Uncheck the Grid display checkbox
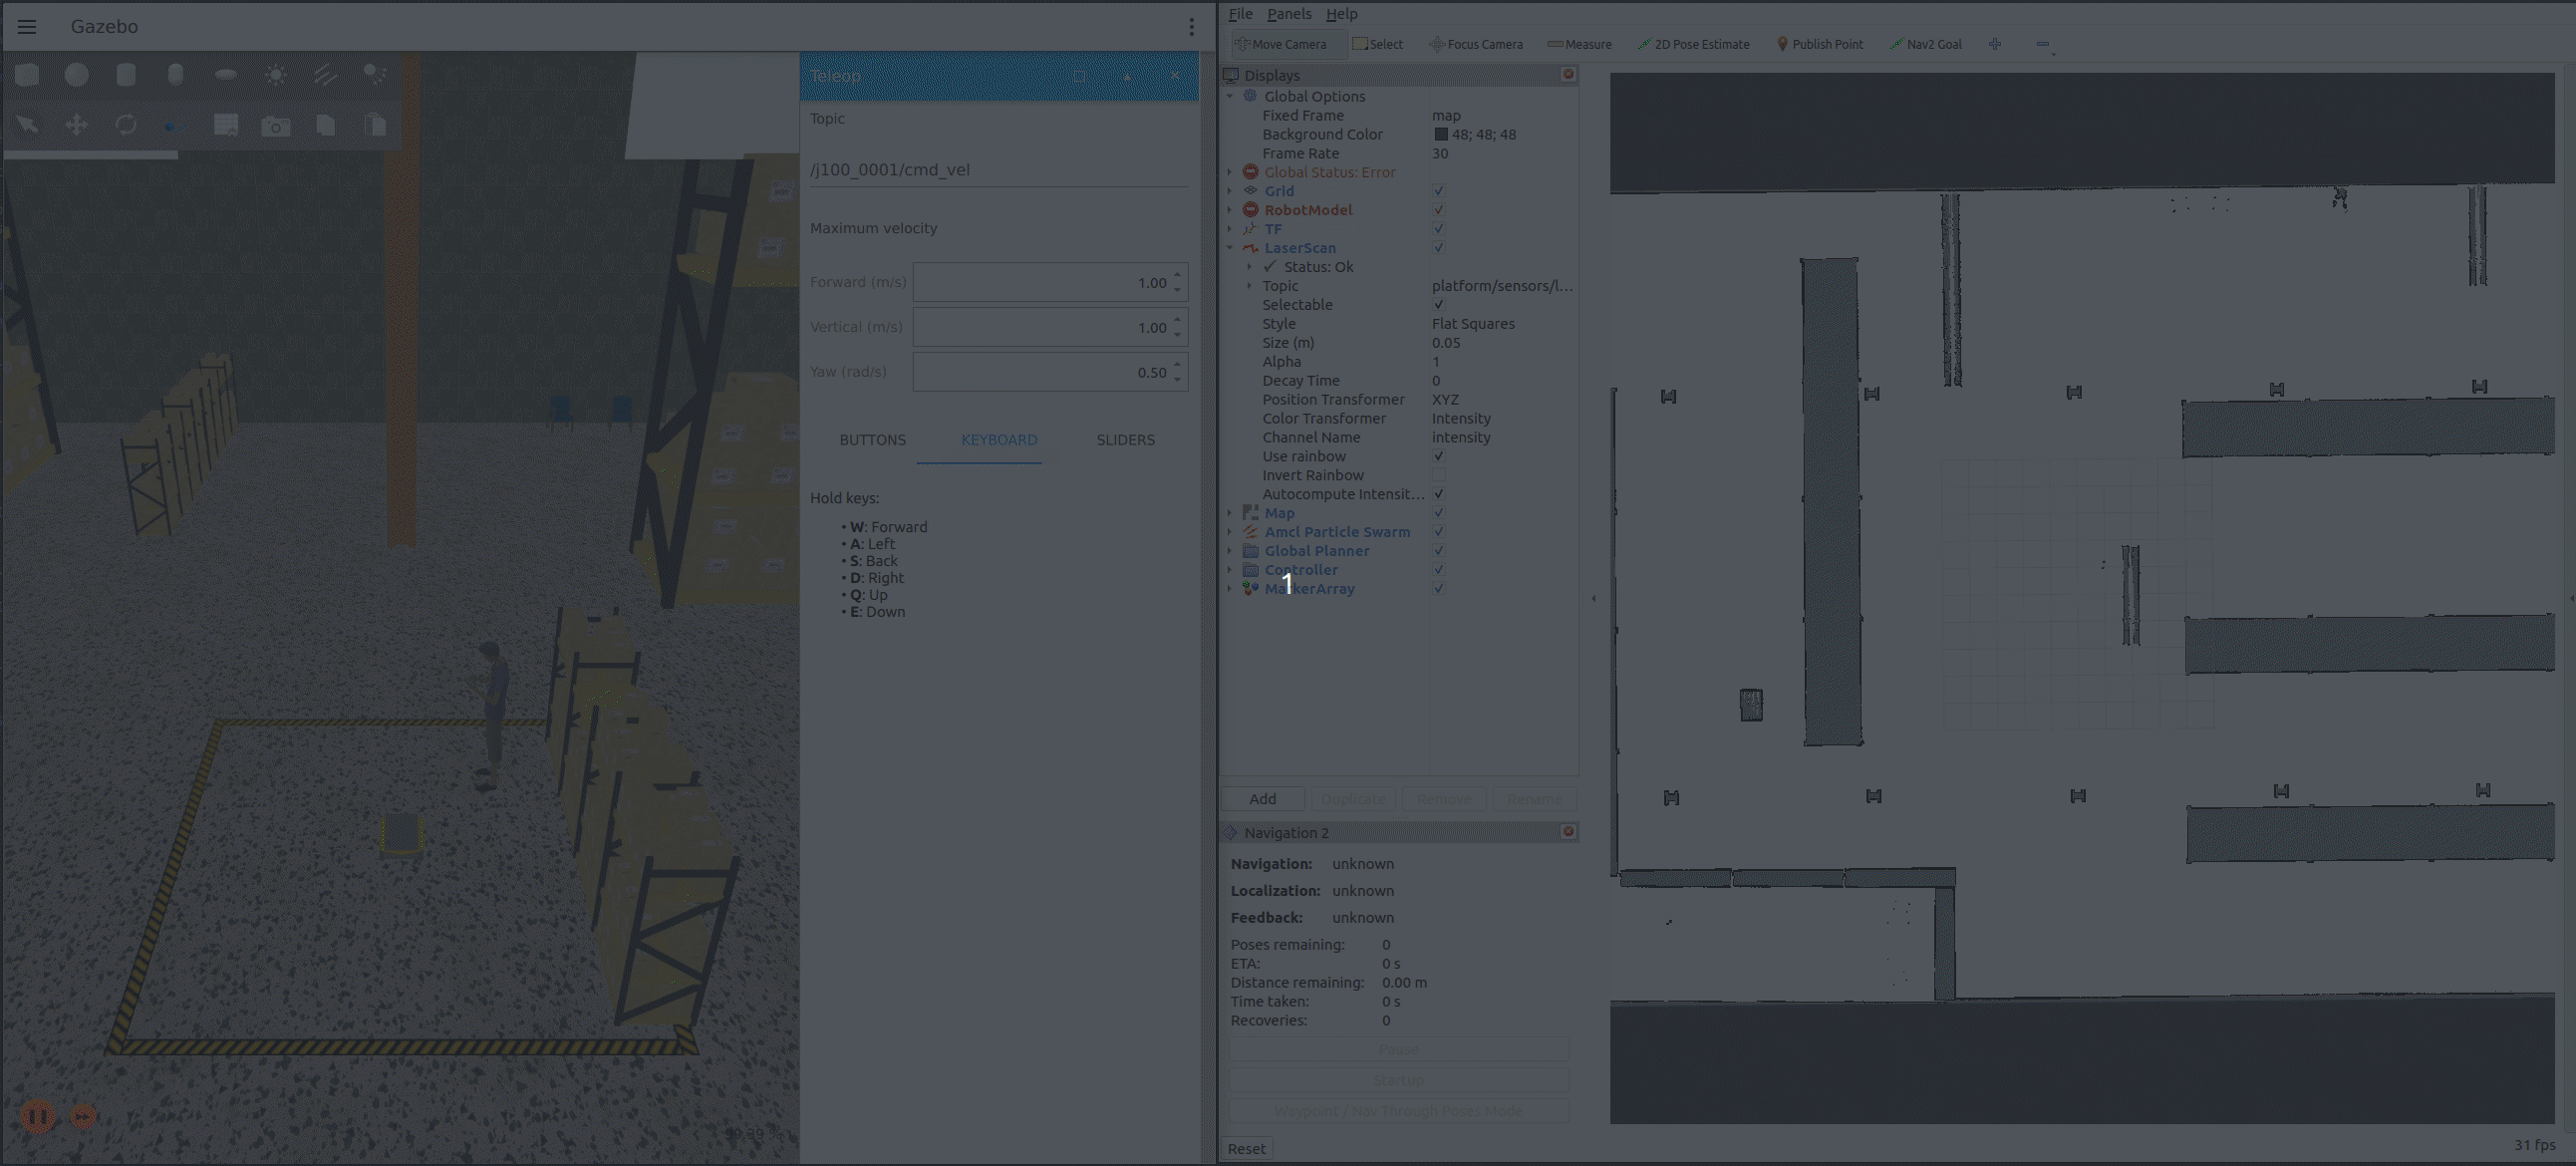This screenshot has width=2576, height=1166. coord(1438,191)
